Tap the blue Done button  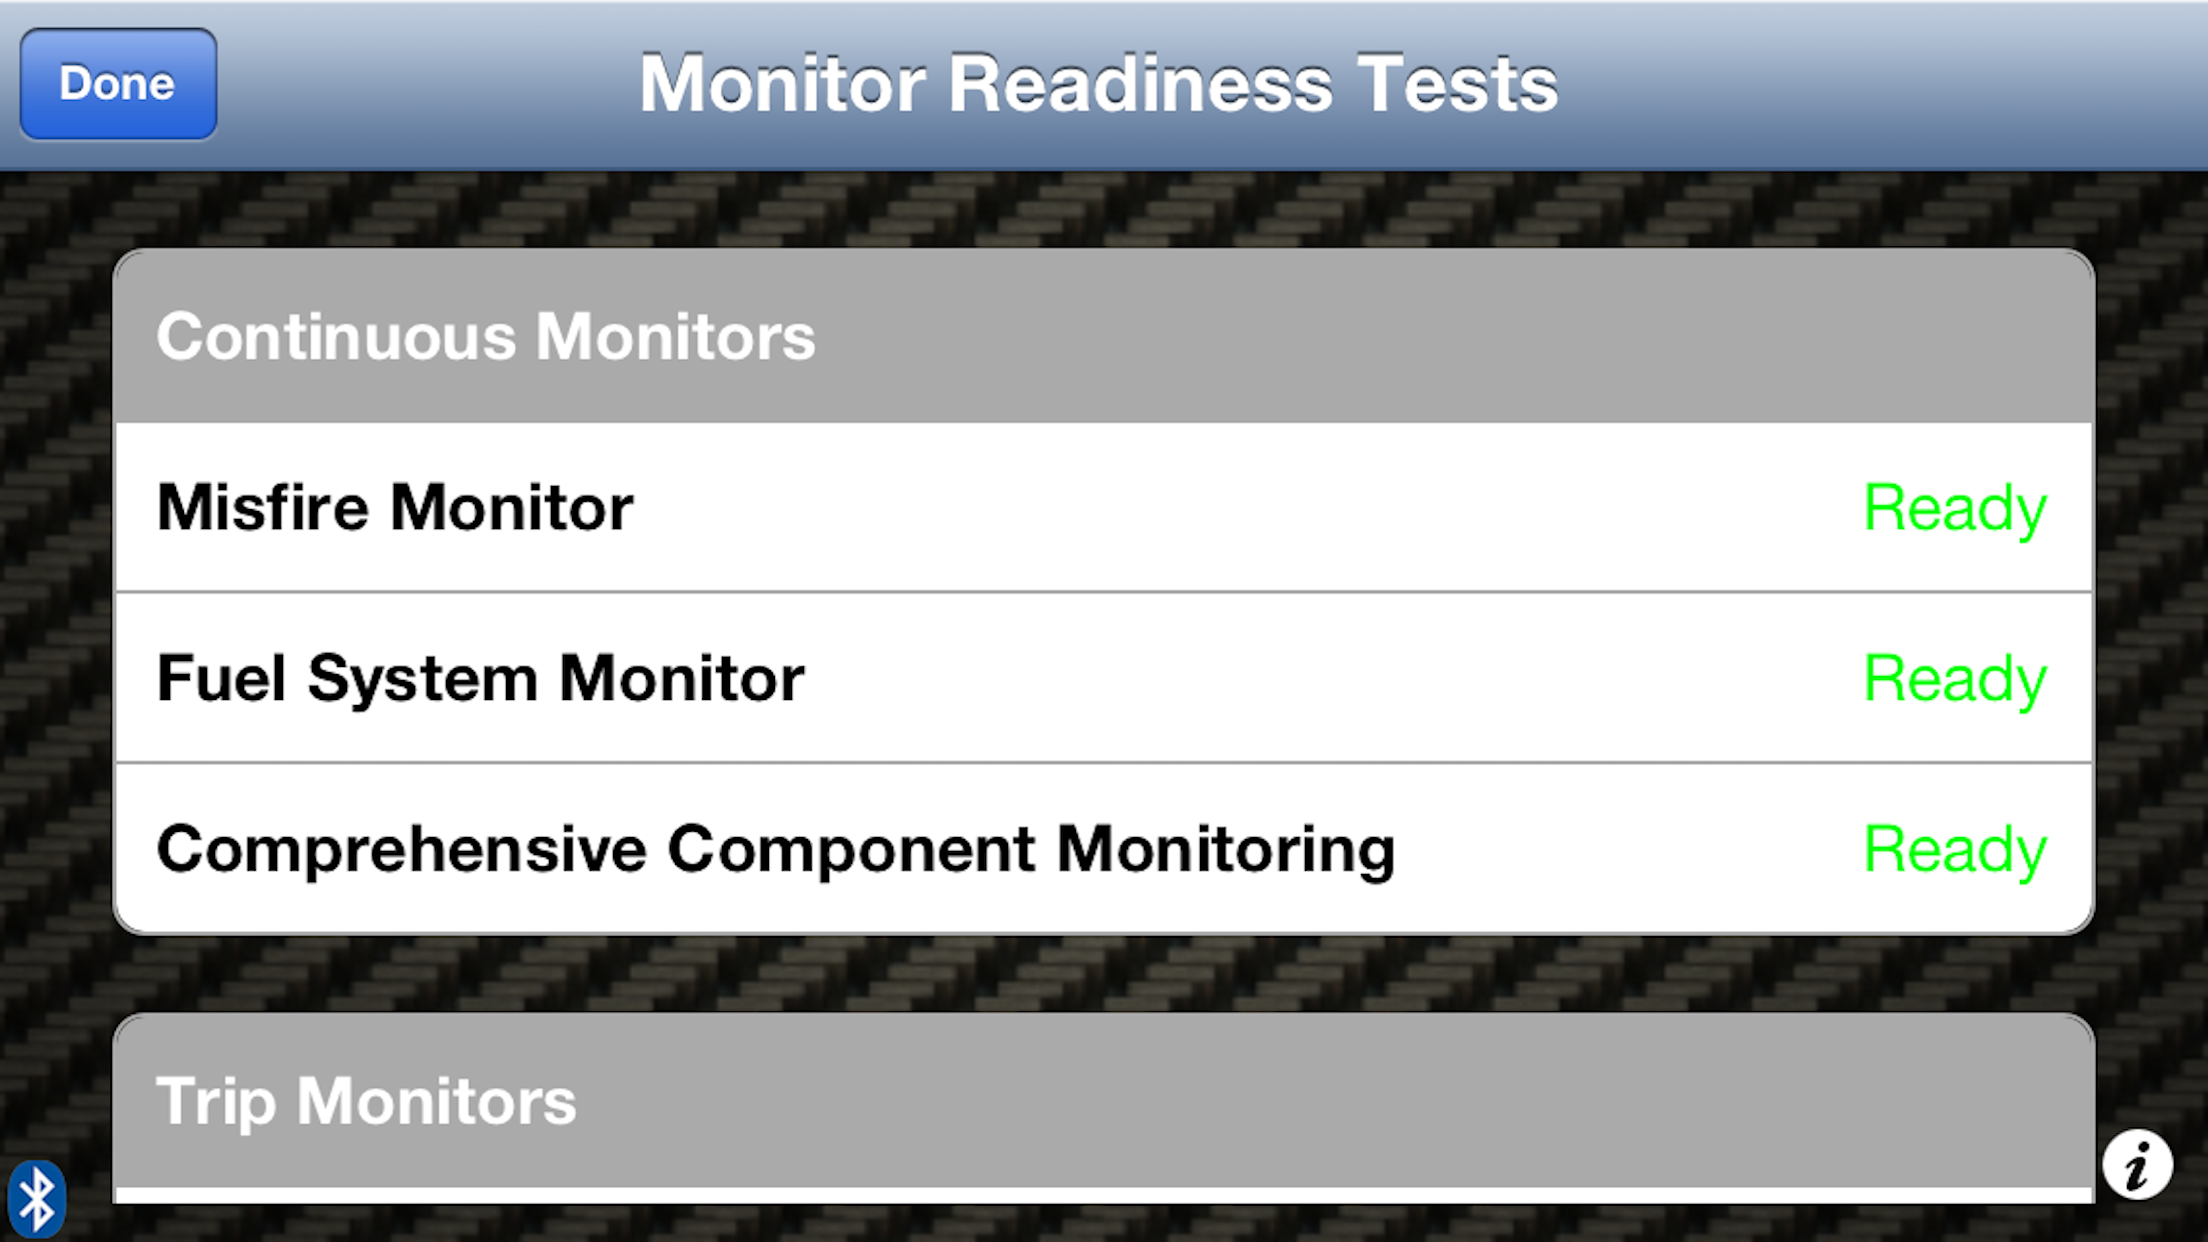pyautogui.click(x=118, y=84)
